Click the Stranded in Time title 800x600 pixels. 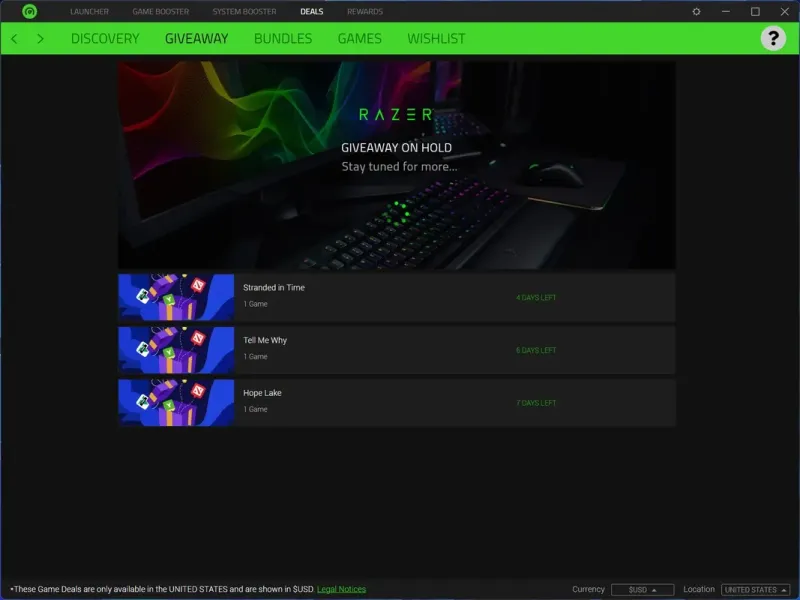(274, 288)
